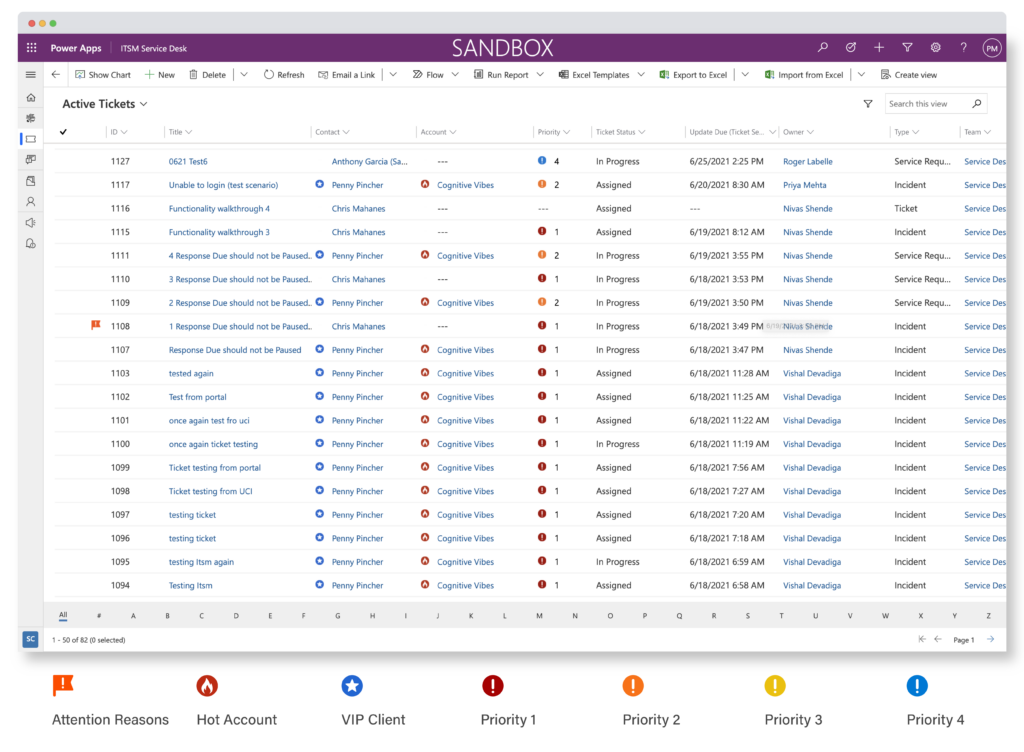Open the Power Apps waffle launcher

pyautogui.click(x=31, y=48)
